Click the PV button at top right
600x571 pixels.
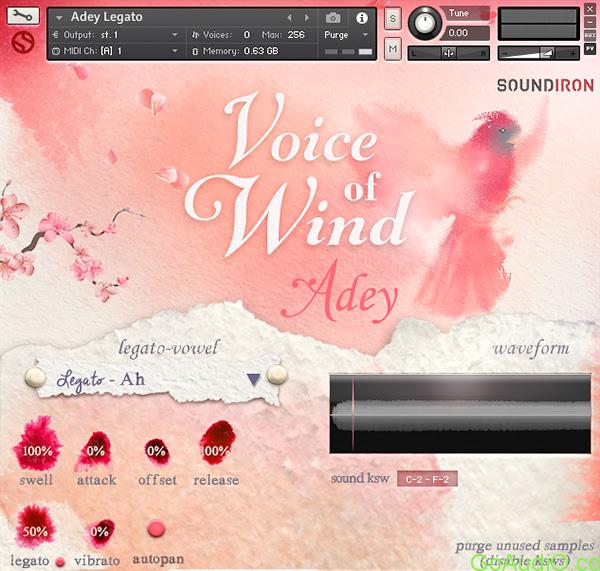pos(590,49)
